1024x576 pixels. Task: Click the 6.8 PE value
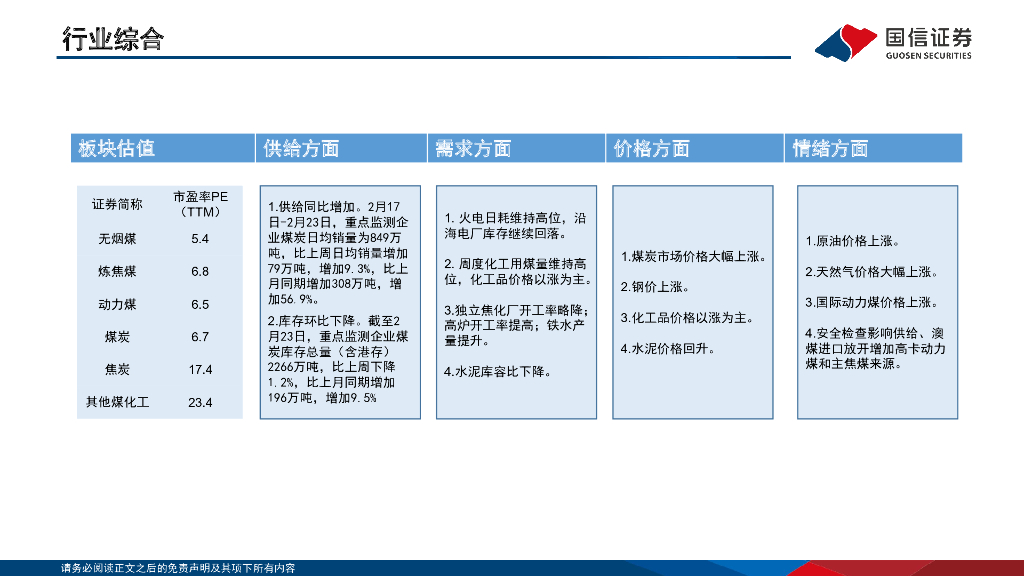click(x=200, y=272)
